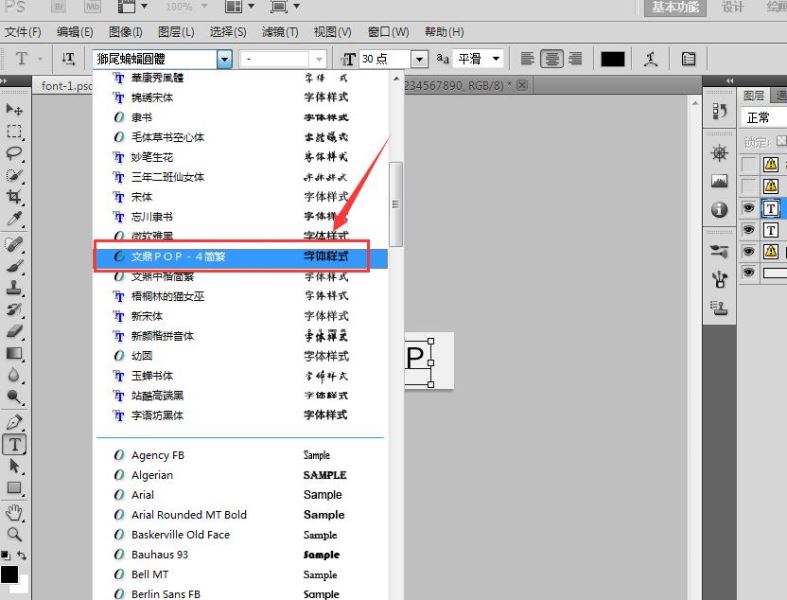Center align text
Image resolution: width=787 pixels, height=600 pixels.
[552, 59]
